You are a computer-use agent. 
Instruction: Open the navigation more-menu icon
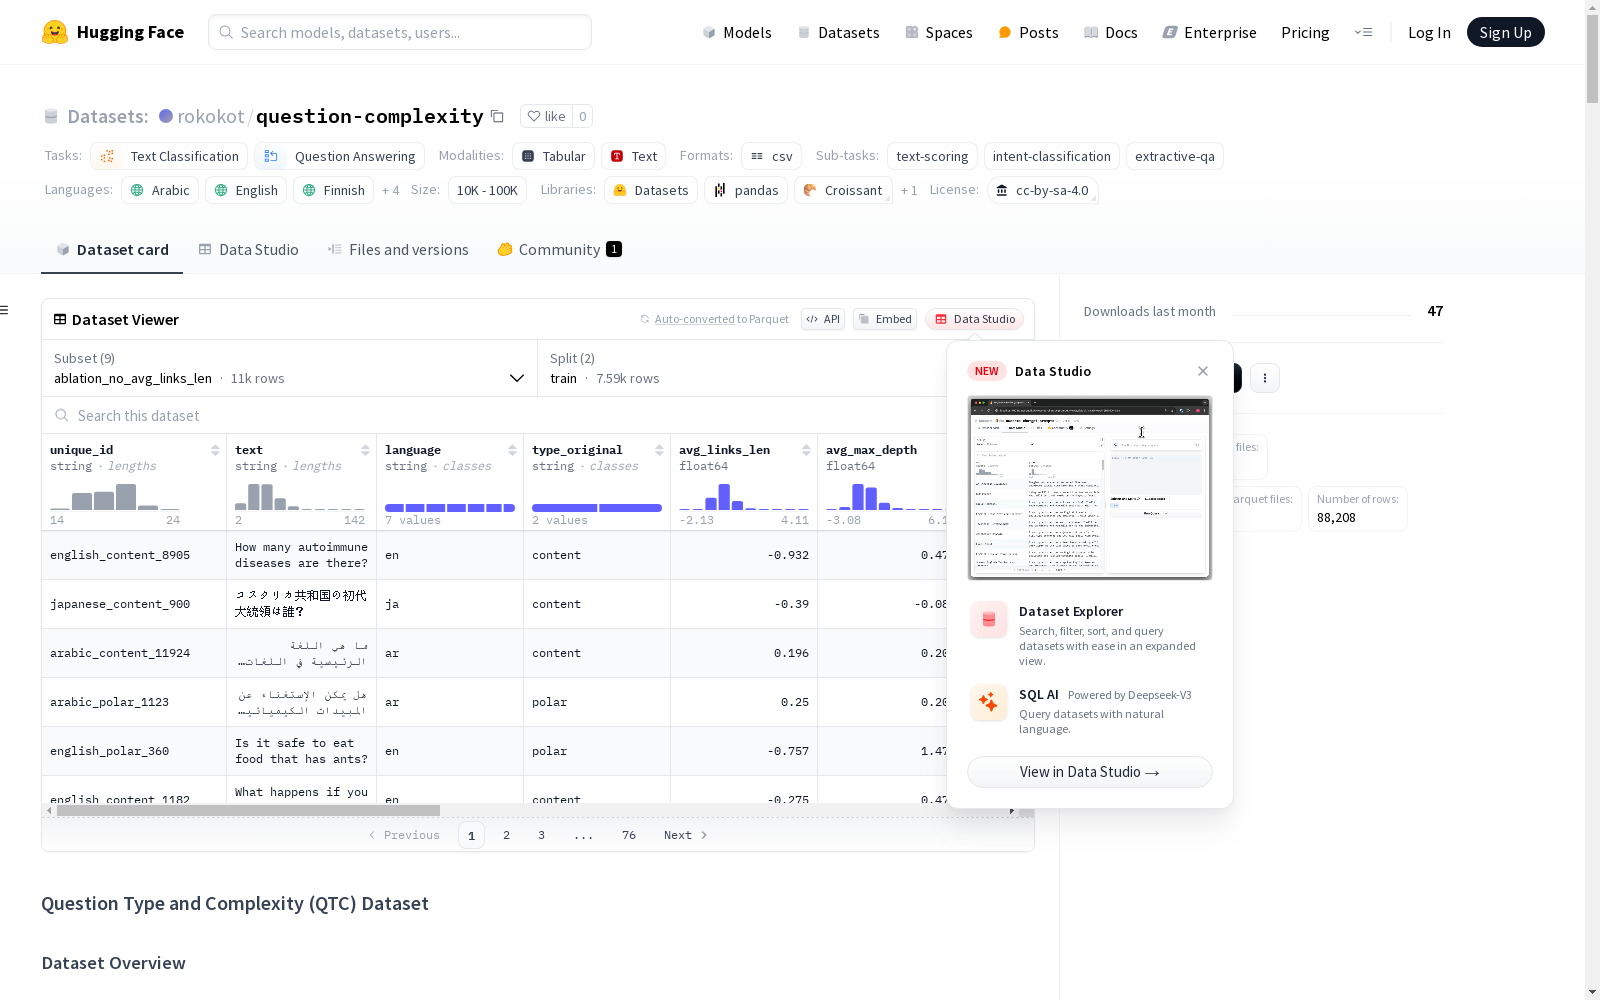tap(1363, 32)
